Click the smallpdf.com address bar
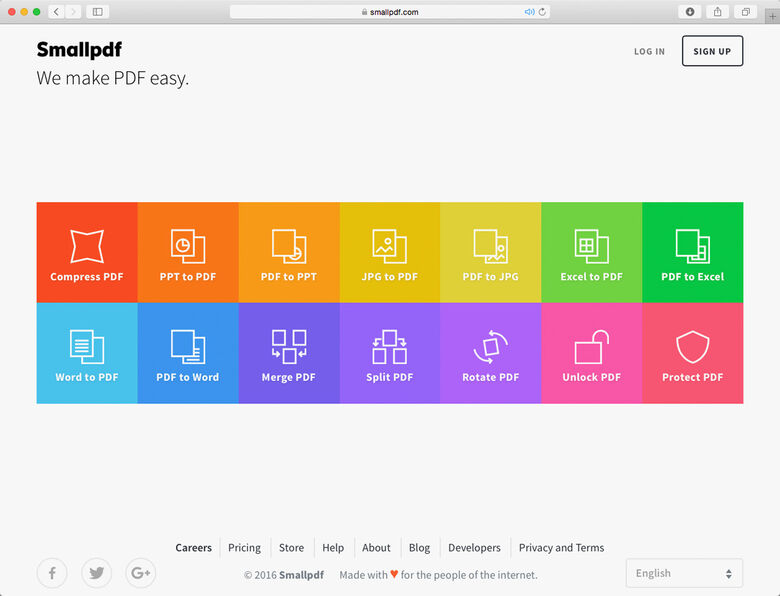The height and width of the screenshot is (596, 780). [390, 11]
